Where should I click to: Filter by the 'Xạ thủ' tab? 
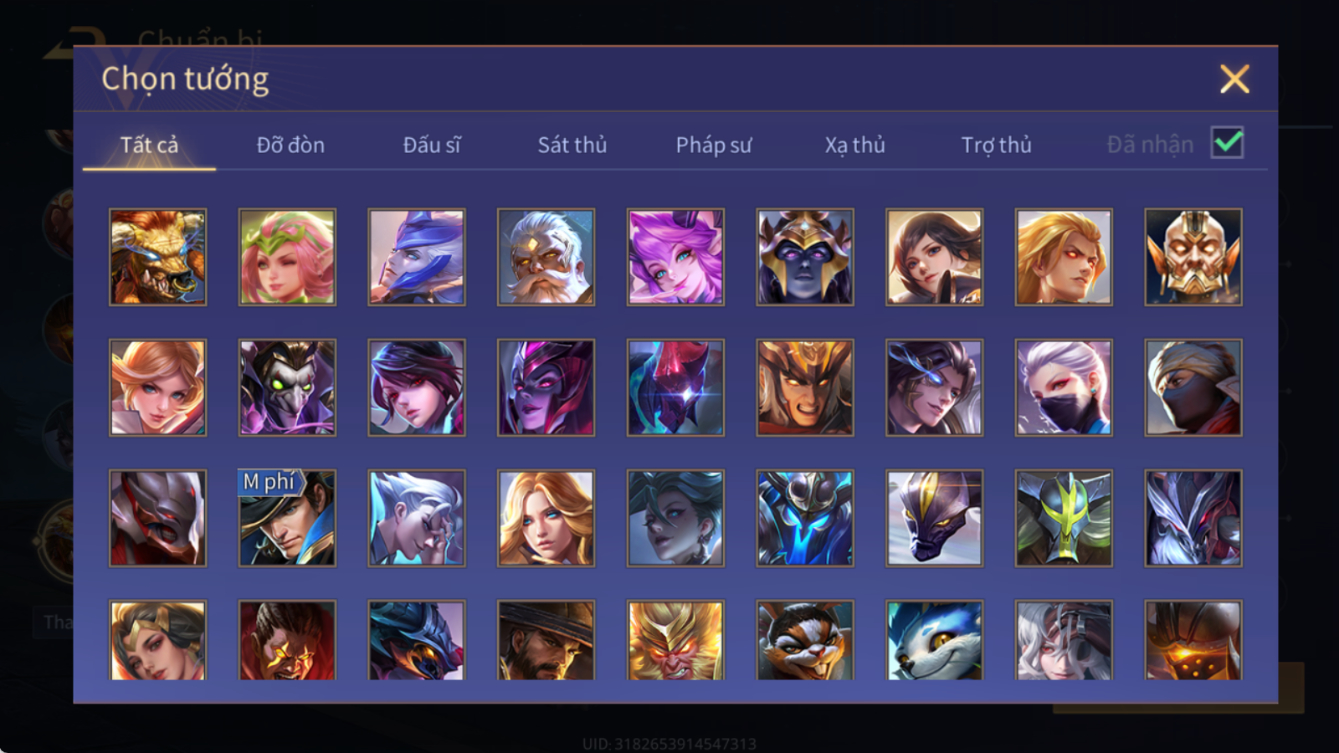click(855, 145)
